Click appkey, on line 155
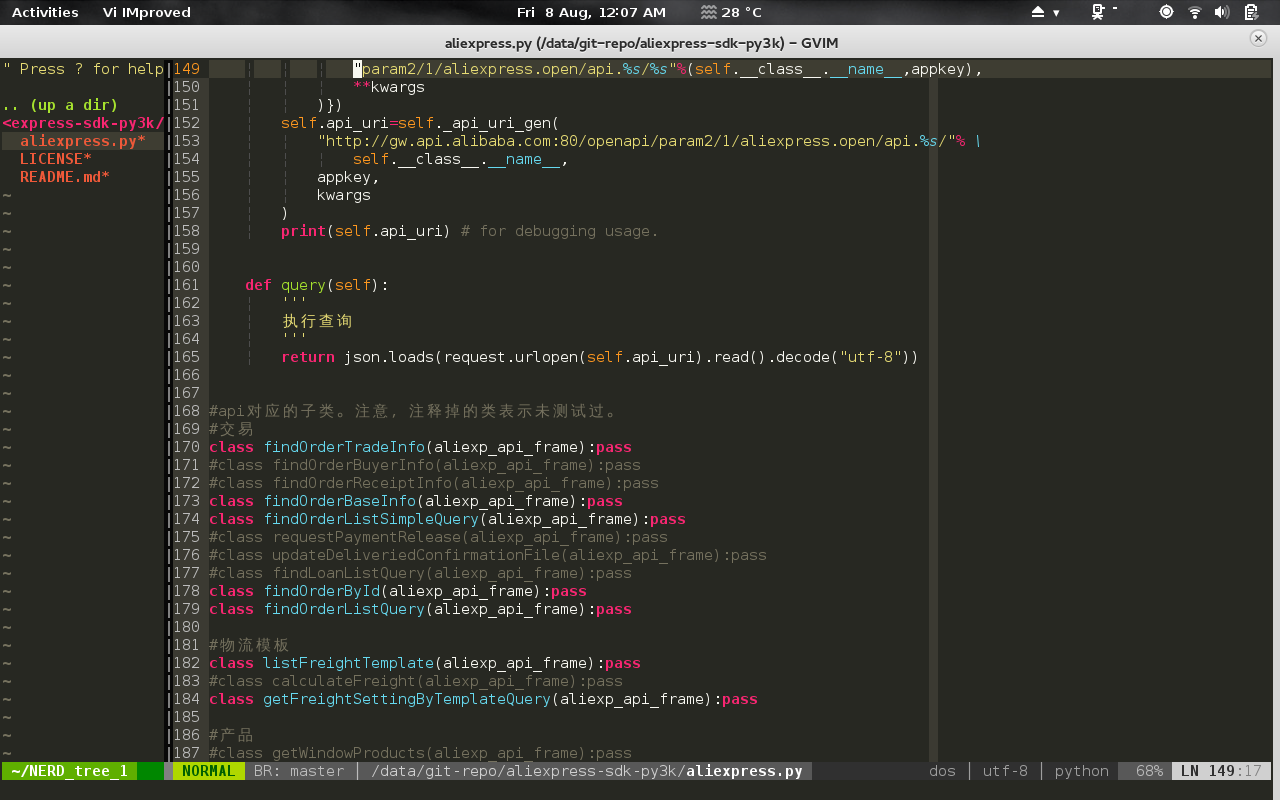The height and width of the screenshot is (800, 1280). 348,177
